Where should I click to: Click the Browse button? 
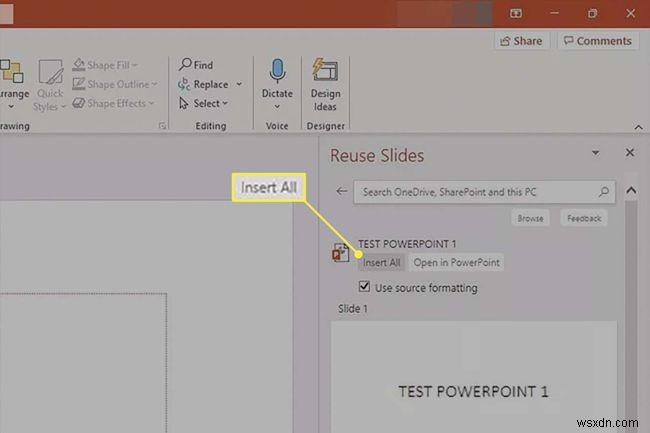coord(530,218)
